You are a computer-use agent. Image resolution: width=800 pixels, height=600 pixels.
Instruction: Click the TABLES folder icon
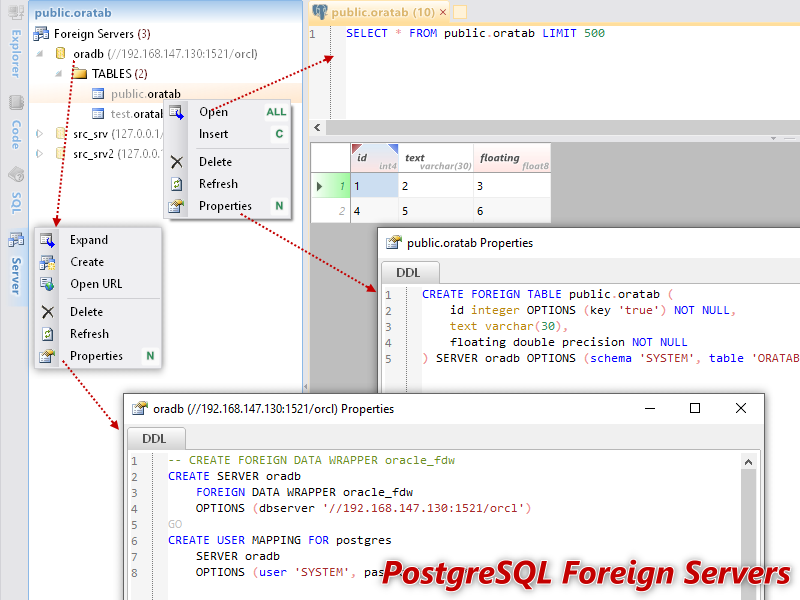(79, 73)
